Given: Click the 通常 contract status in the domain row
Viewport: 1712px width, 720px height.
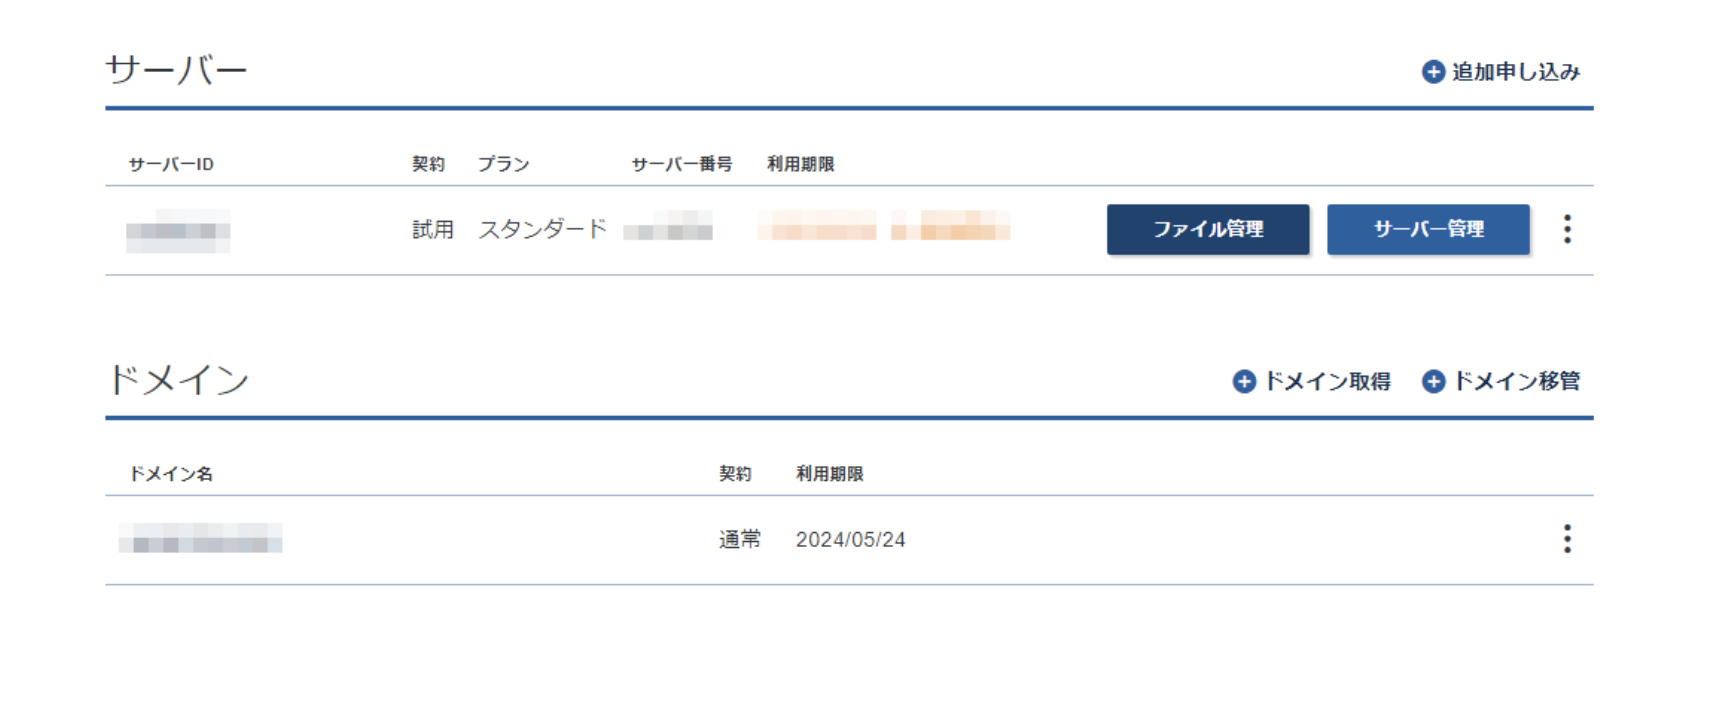Looking at the screenshot, I should tap(739, 540).
